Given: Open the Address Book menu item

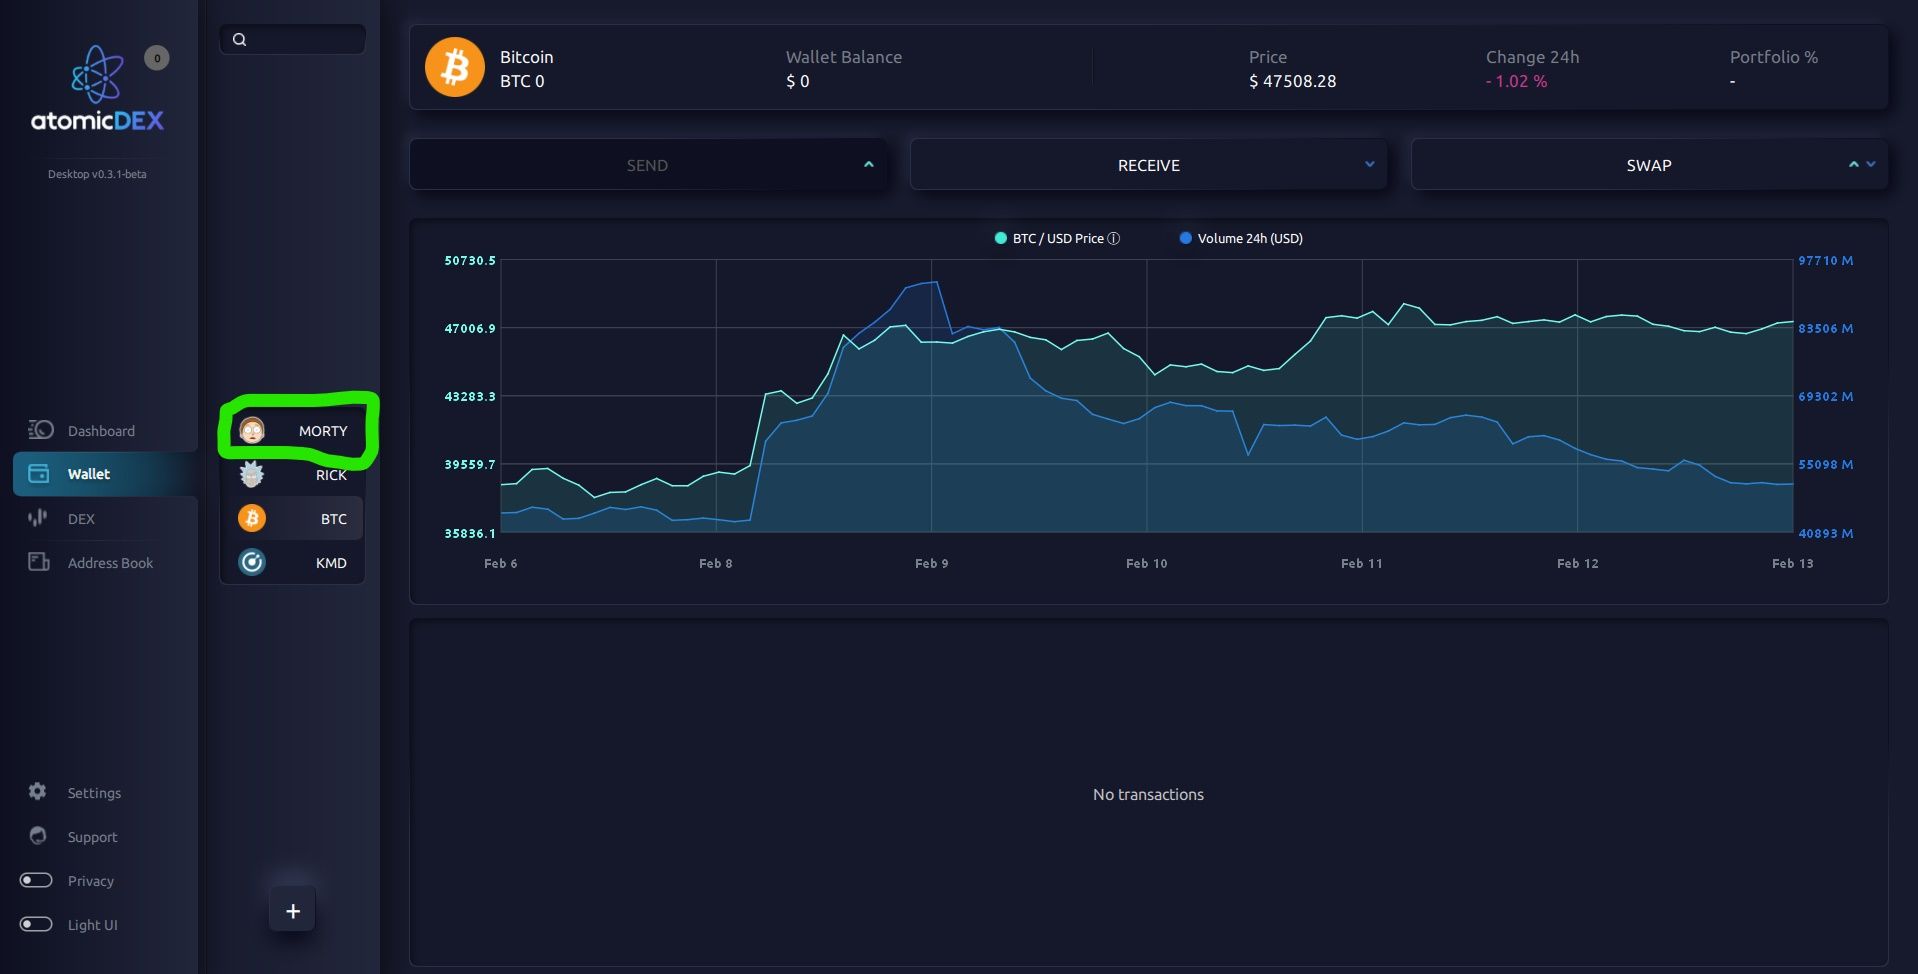Looking at the screenshot, I should tap(110, 563).
